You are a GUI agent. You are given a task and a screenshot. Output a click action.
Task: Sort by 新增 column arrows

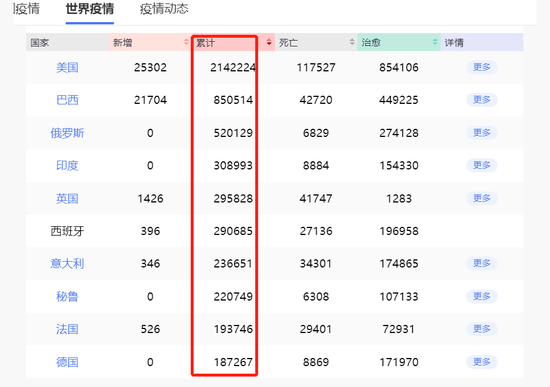coord(186,42)
